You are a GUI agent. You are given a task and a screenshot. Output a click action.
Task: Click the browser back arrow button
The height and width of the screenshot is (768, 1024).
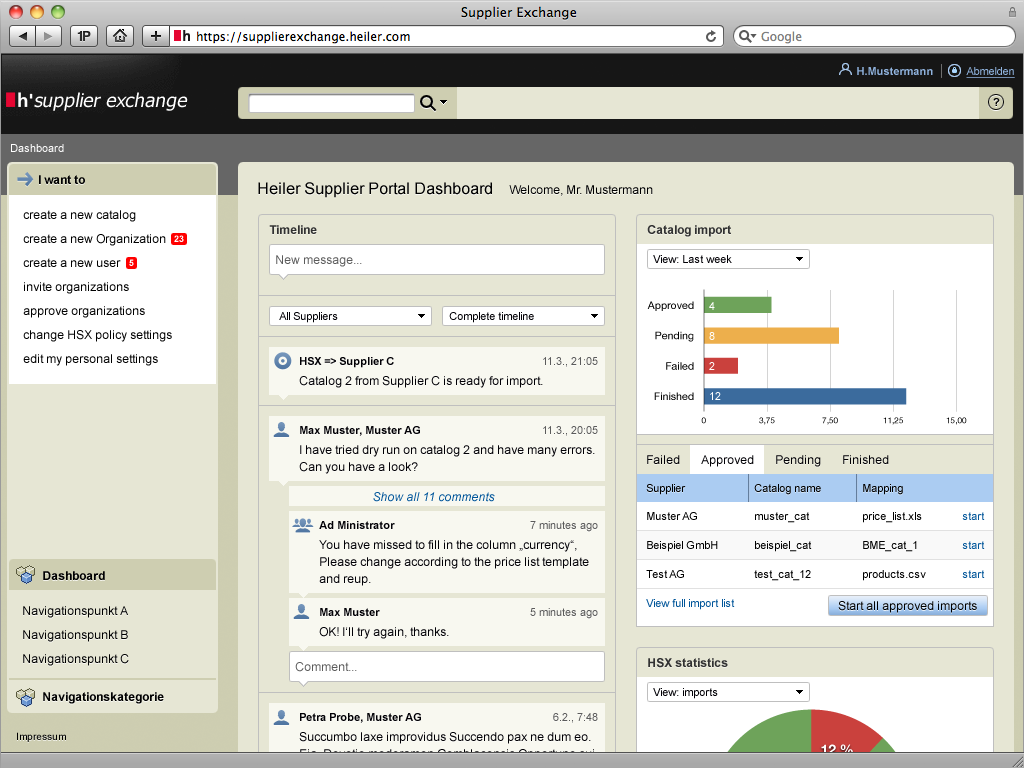click(22, 36)
